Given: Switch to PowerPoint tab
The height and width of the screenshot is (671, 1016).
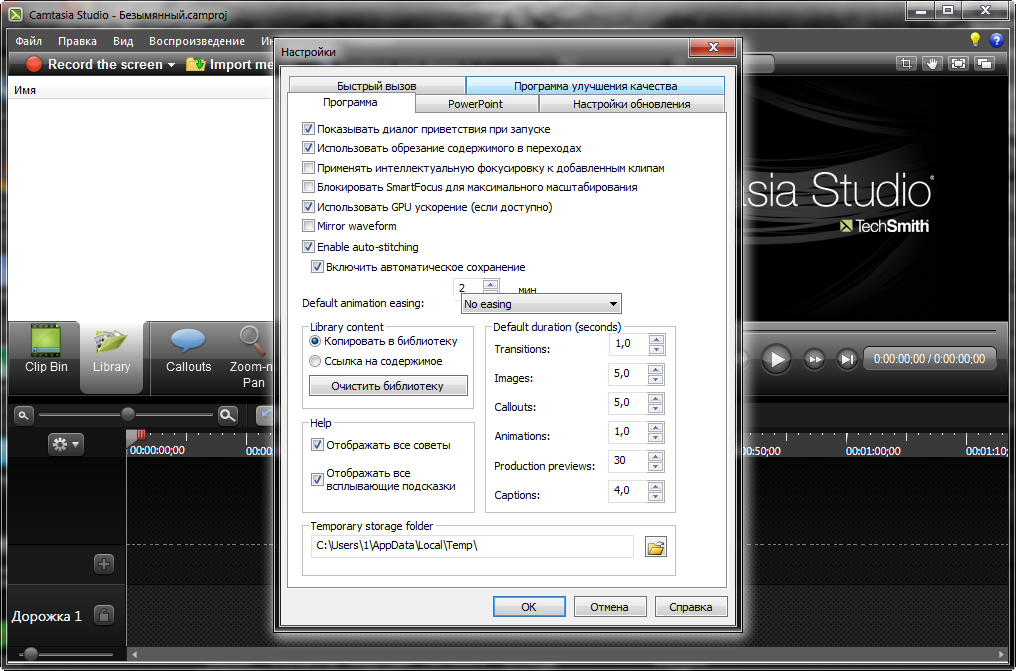Looking at the screenshot, I should [x=475, y=104].
